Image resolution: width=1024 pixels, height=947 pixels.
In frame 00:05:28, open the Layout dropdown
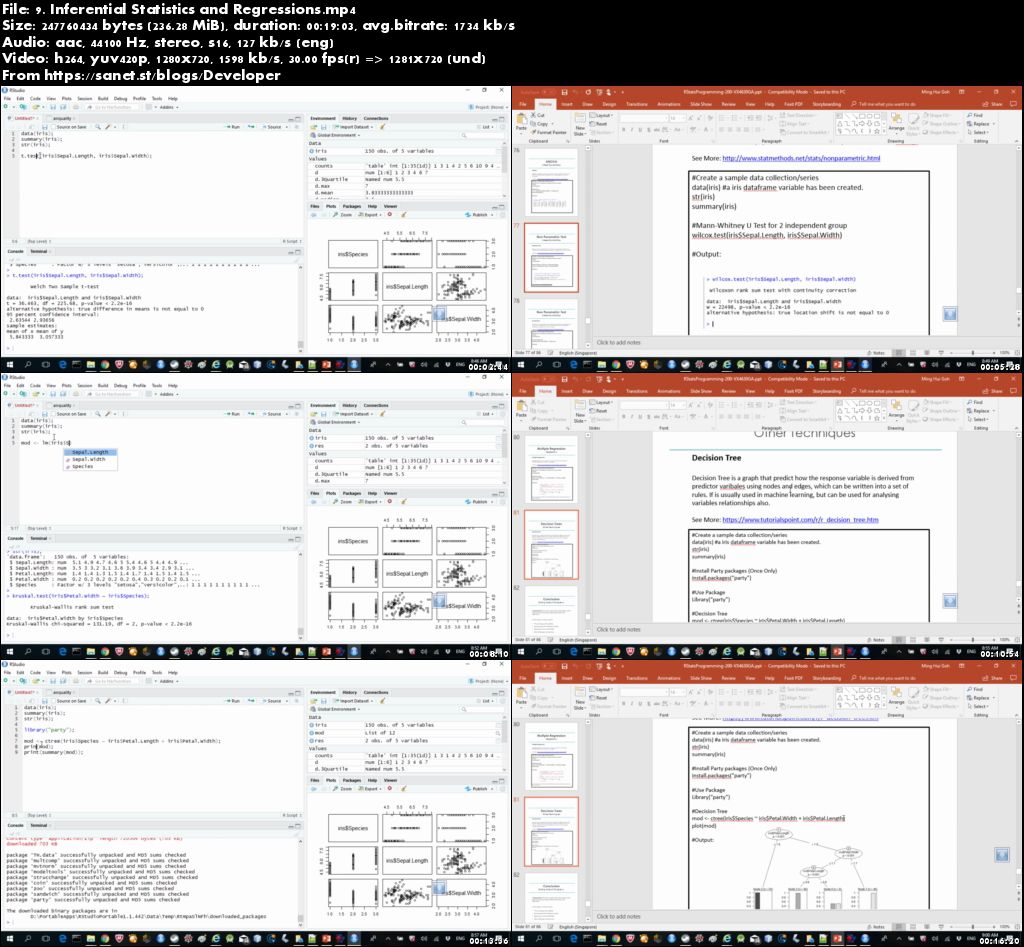coord(602,116)
